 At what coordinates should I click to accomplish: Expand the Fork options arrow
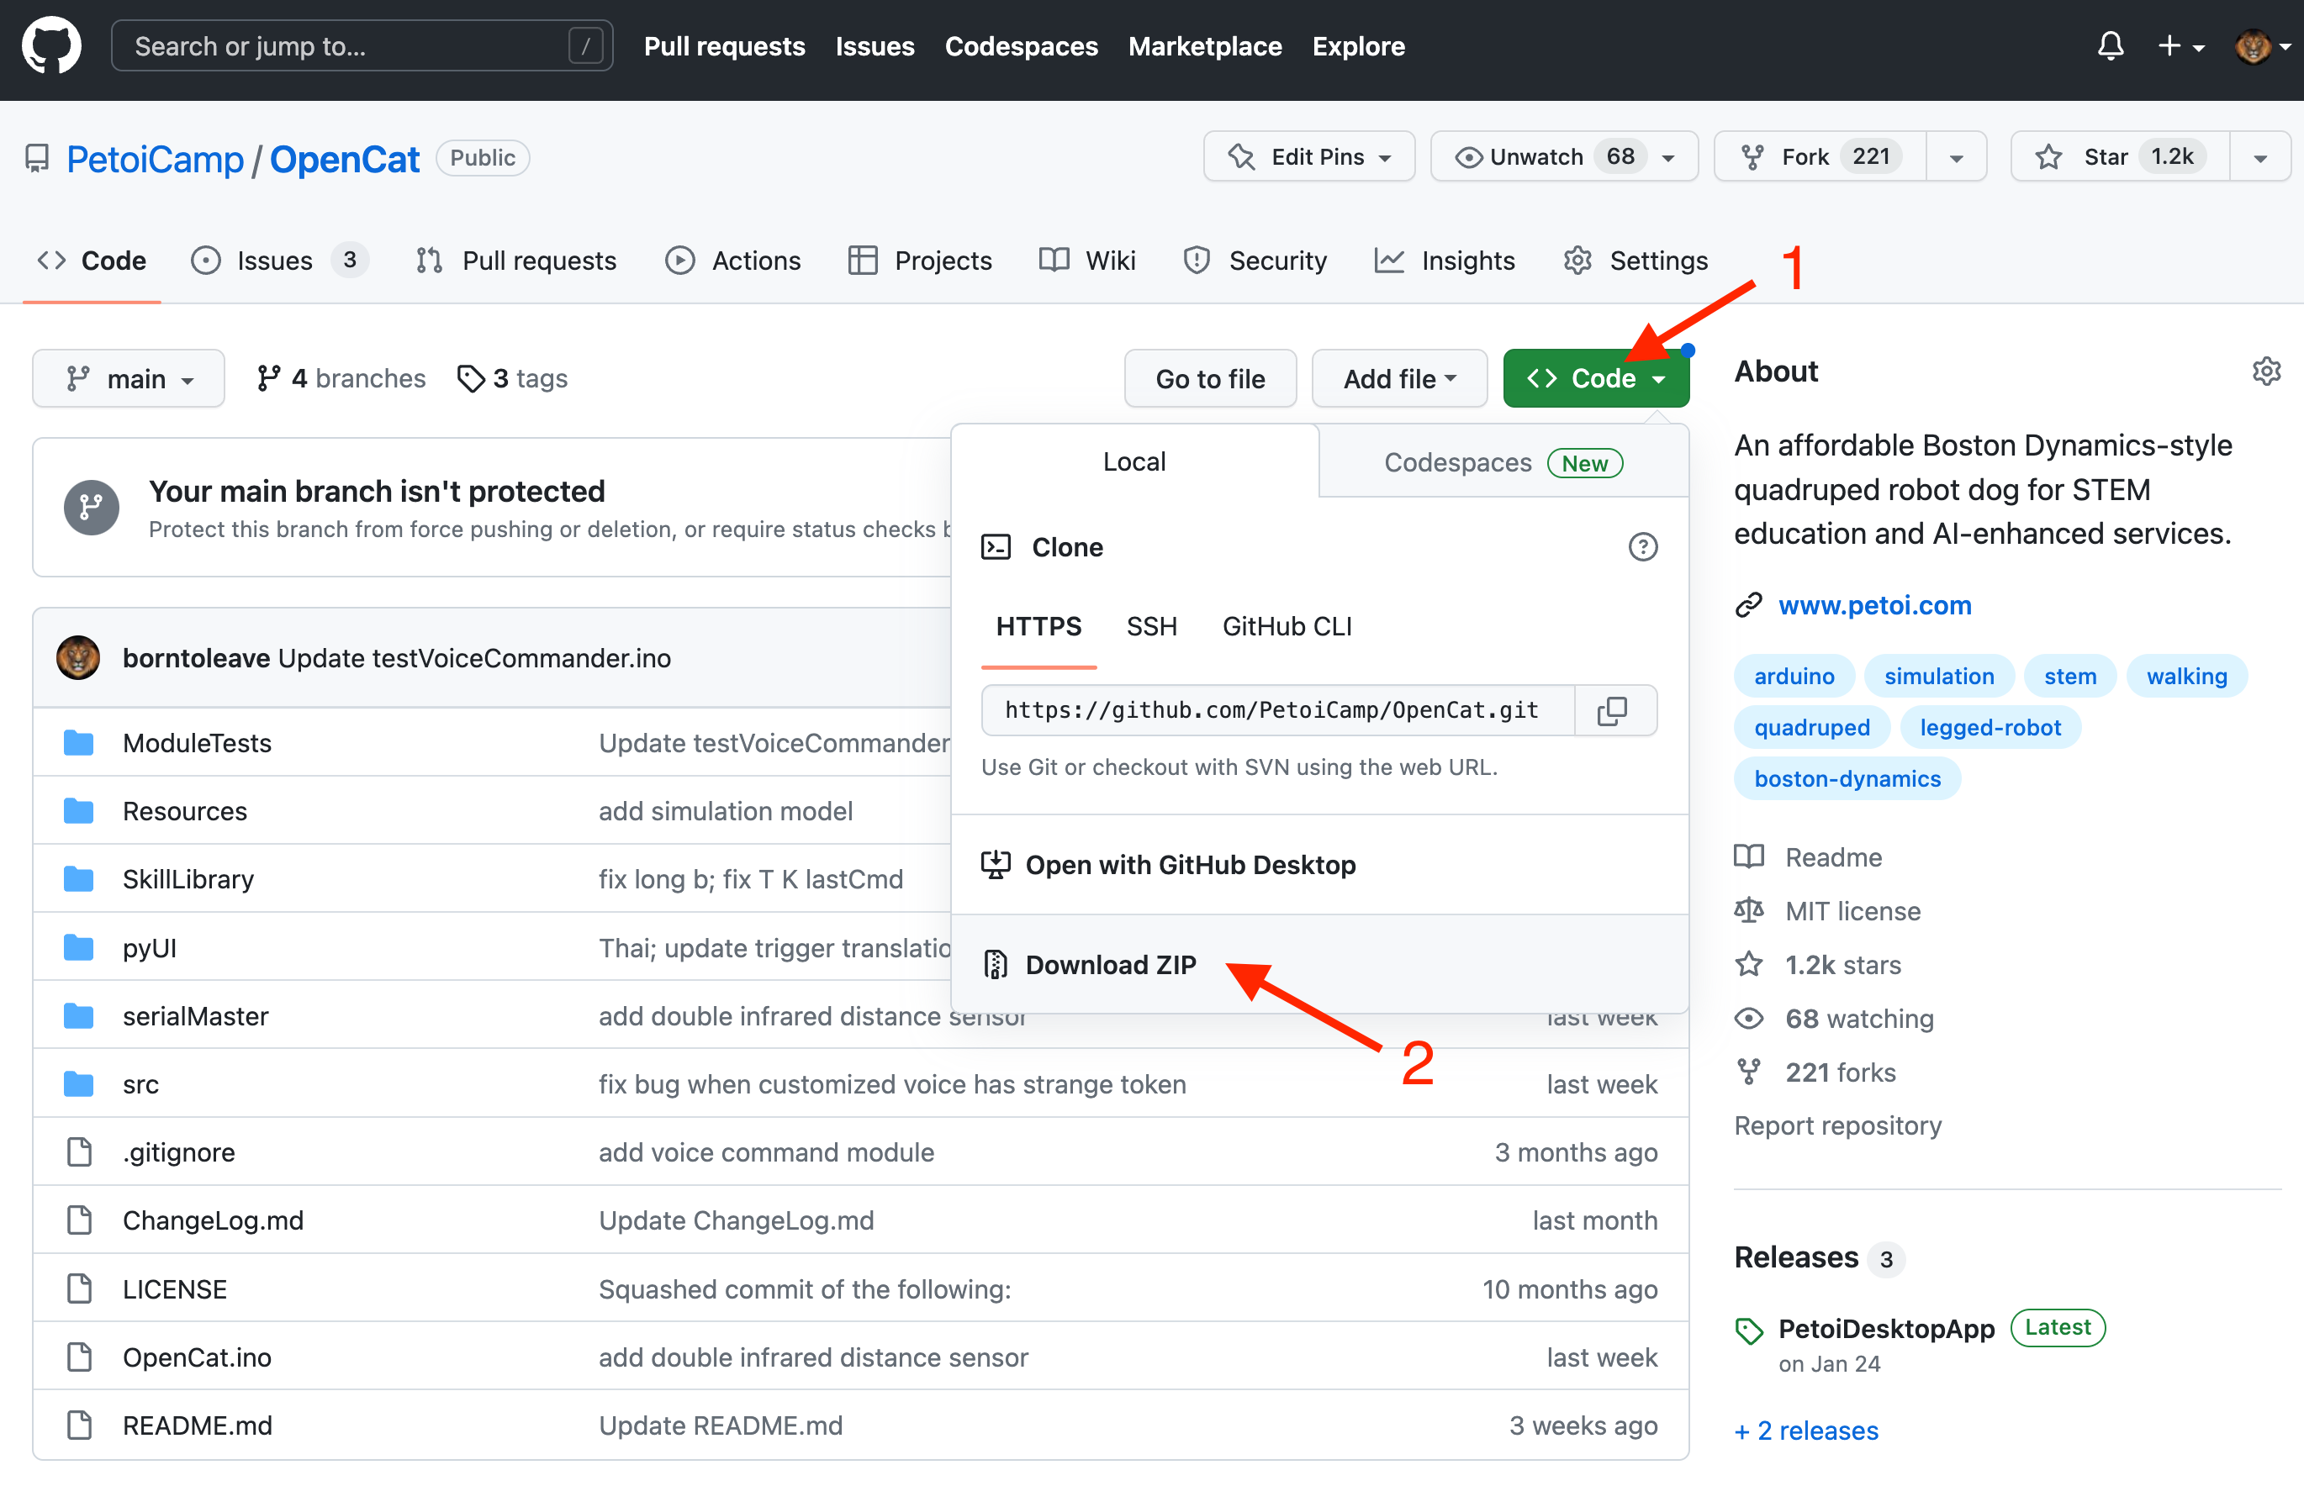click(1956, 157)
